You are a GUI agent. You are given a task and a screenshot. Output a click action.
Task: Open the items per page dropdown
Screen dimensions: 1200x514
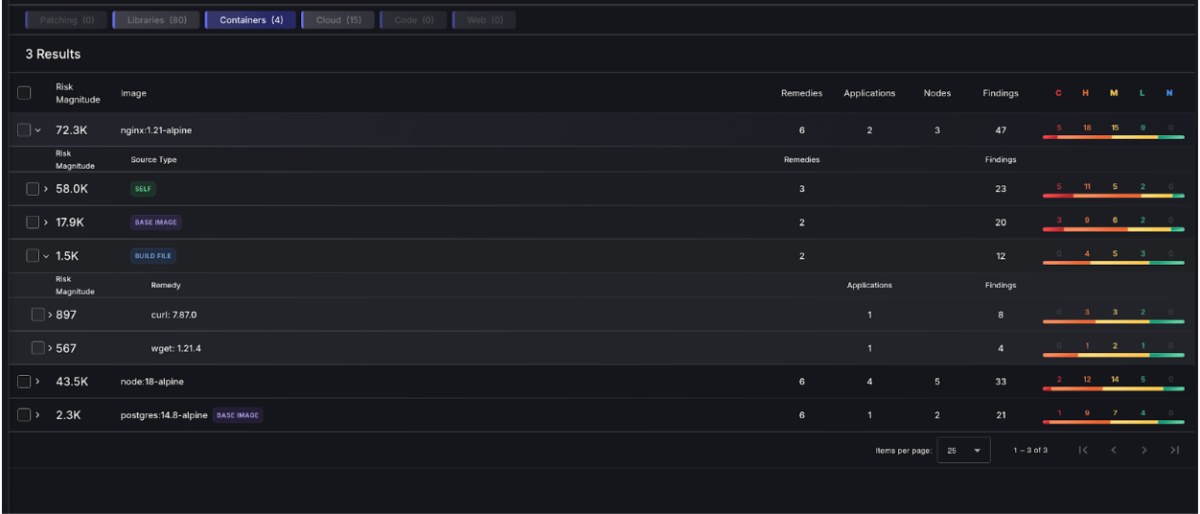pos(963,450)
